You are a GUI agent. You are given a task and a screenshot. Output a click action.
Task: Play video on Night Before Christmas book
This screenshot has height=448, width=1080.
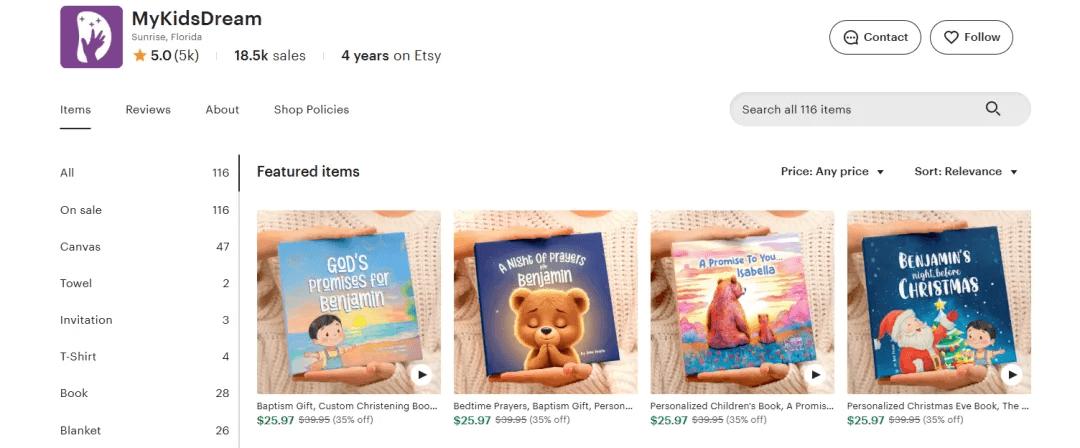tap(1012, 375)
